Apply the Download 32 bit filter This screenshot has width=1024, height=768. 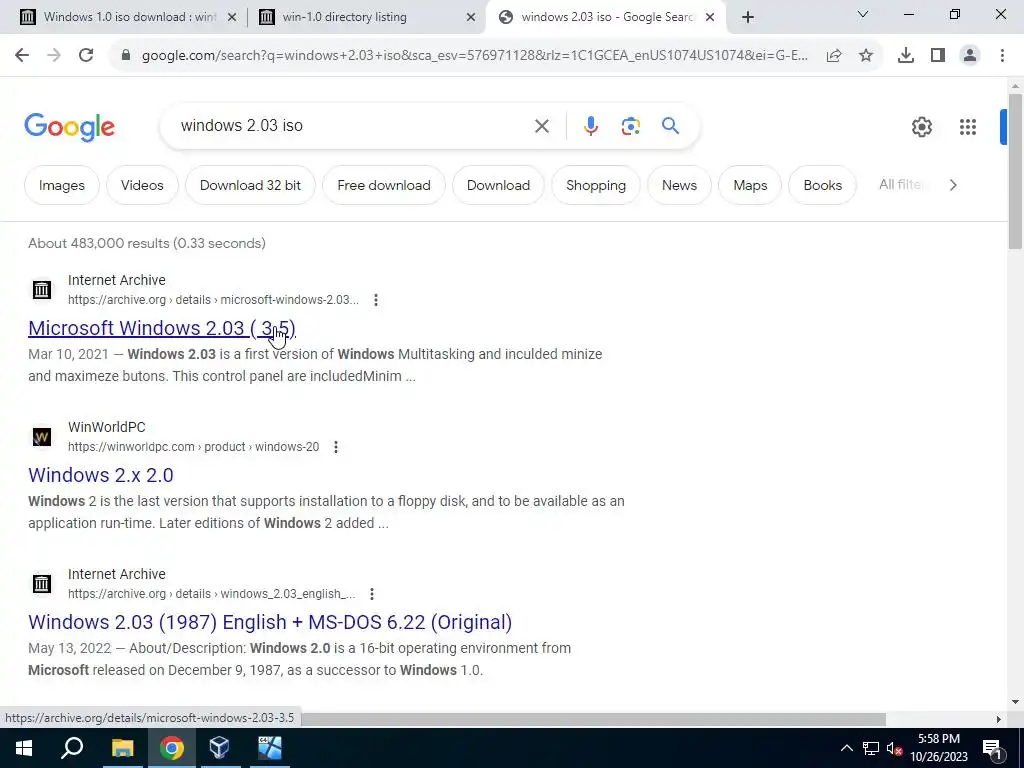(x=250, y=185)
